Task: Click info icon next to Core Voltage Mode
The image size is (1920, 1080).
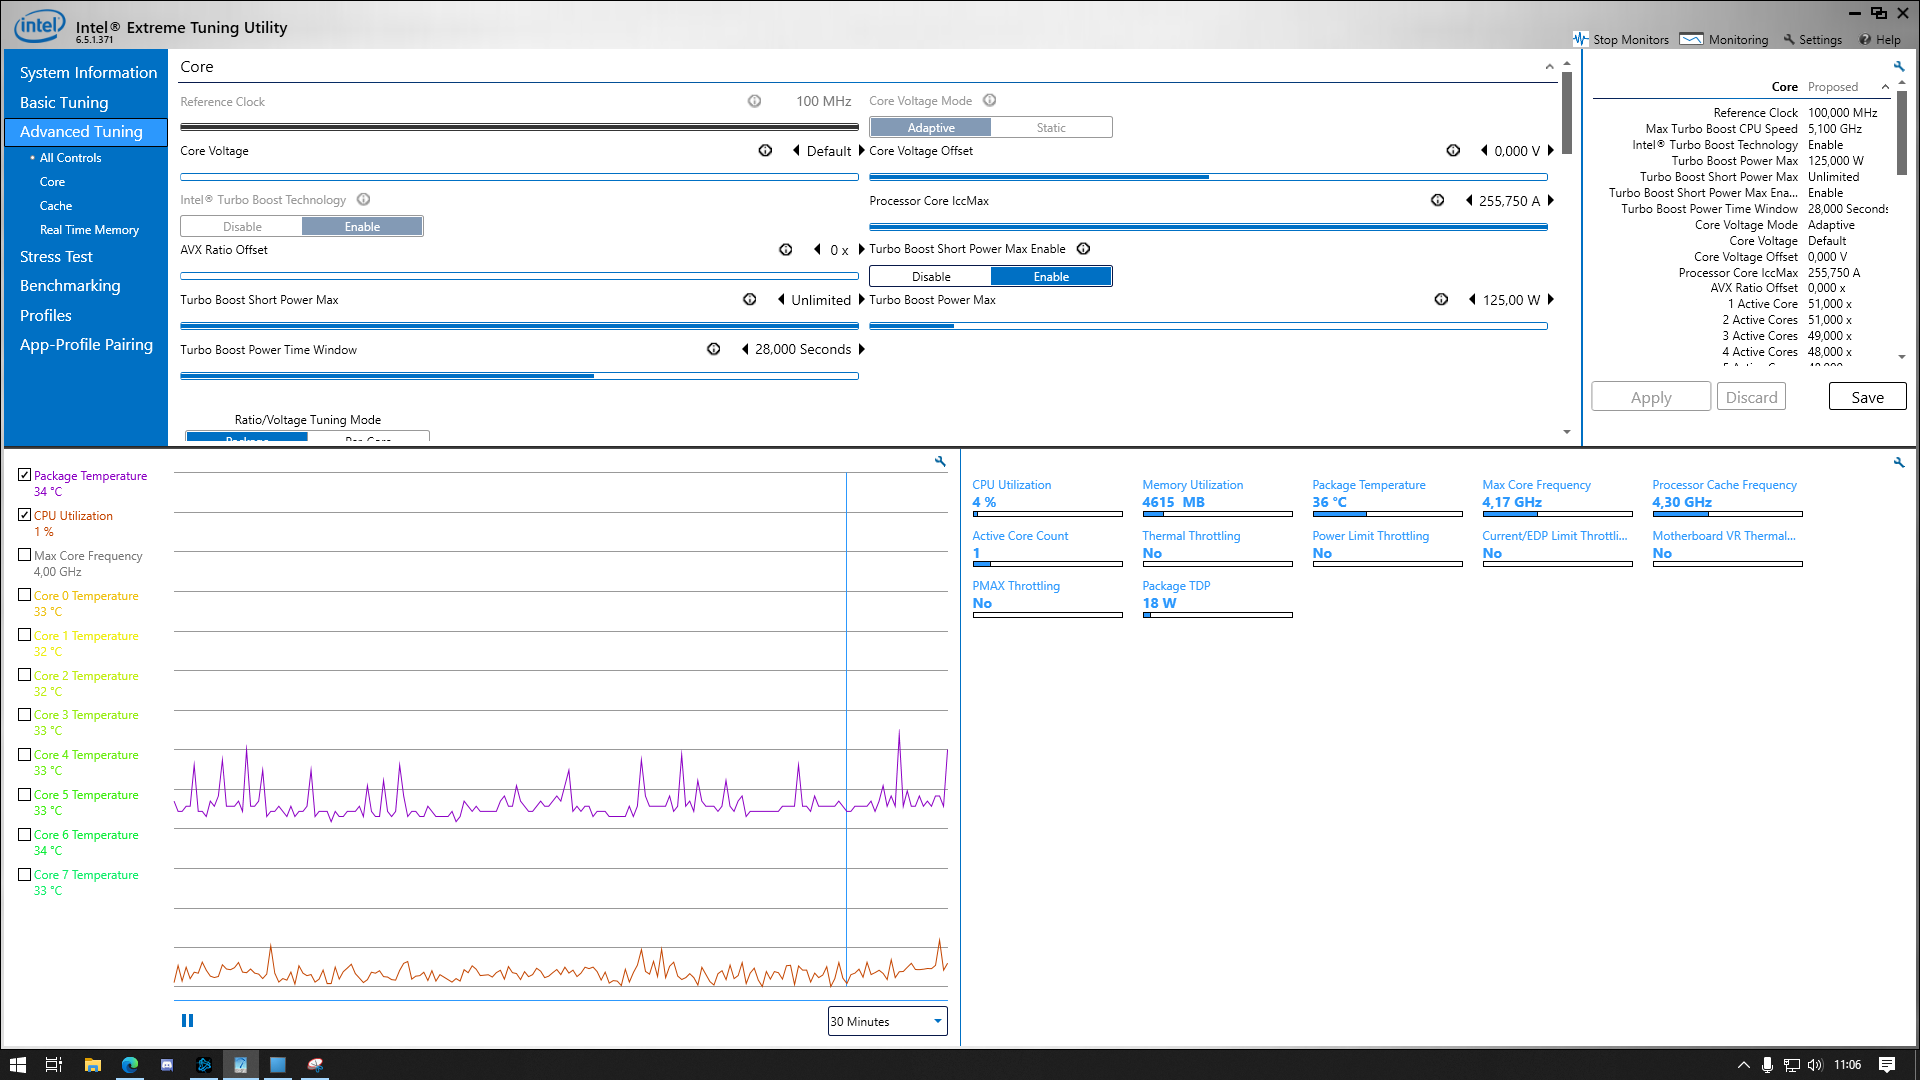Action: pyautogui.click(x=989, y=100)
